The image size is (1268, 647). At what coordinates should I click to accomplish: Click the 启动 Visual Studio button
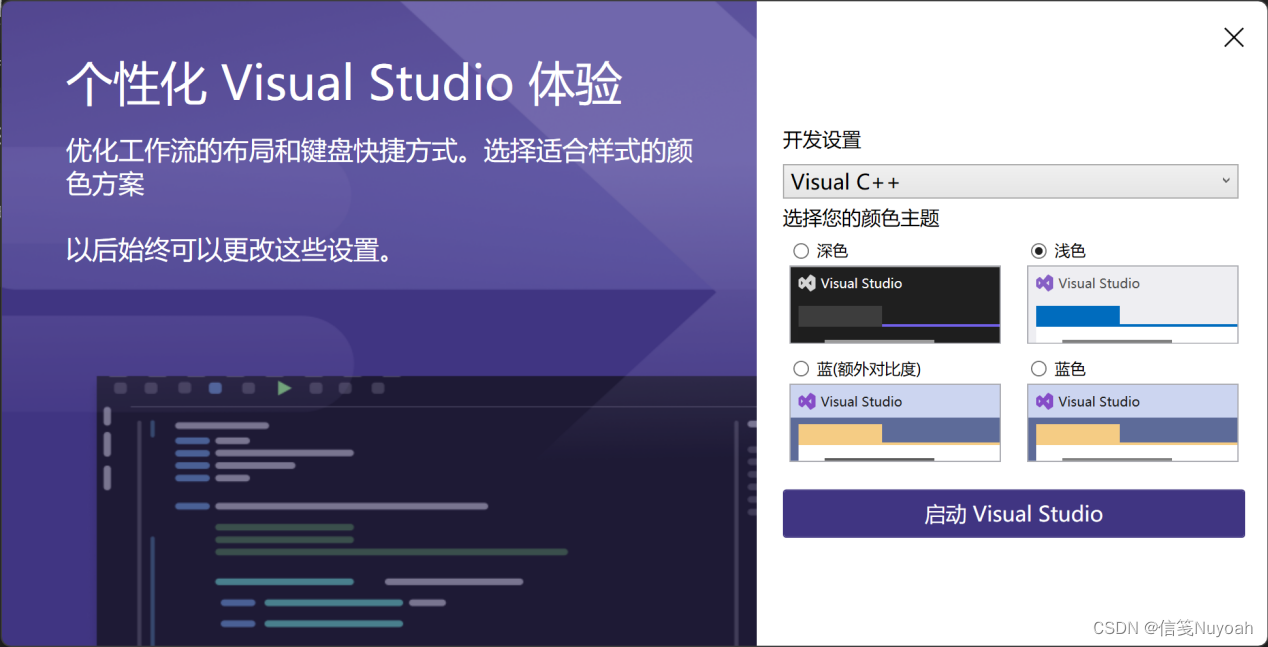1013,514
